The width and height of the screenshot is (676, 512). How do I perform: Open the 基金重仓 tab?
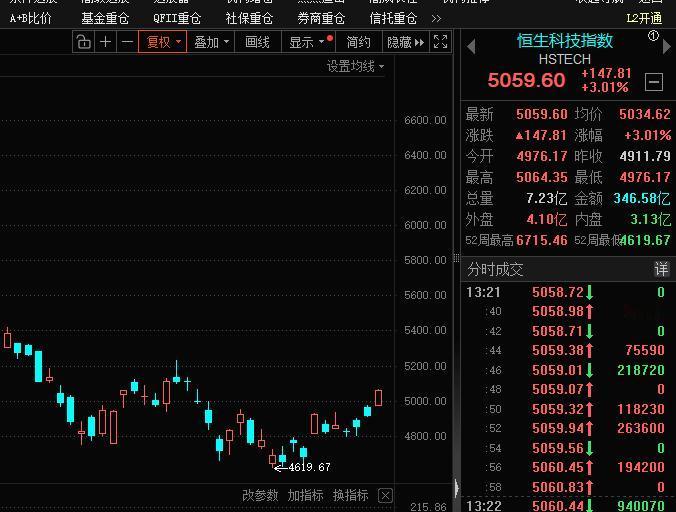105,18
